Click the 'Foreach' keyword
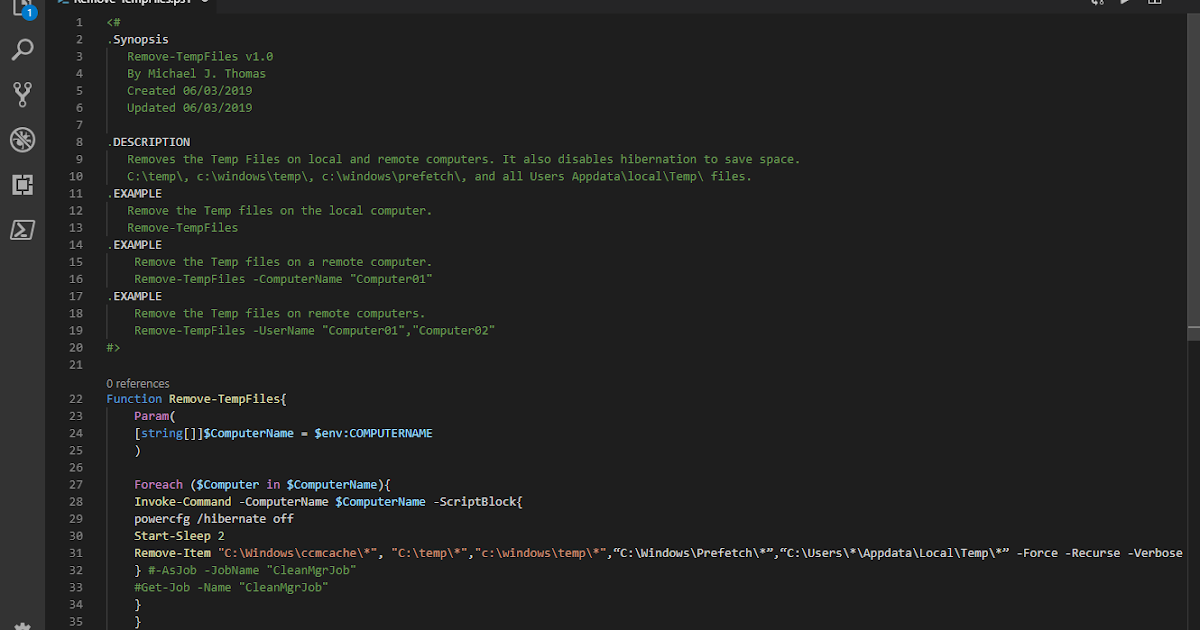This screenshot has height=630, width=1200. point(158,485)
